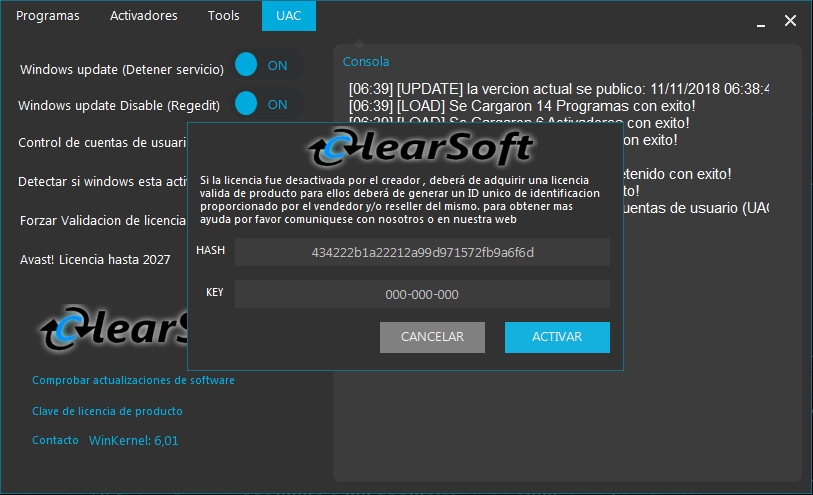Click the Forzar Validacion de licencia label

click(x=103, y=221)
